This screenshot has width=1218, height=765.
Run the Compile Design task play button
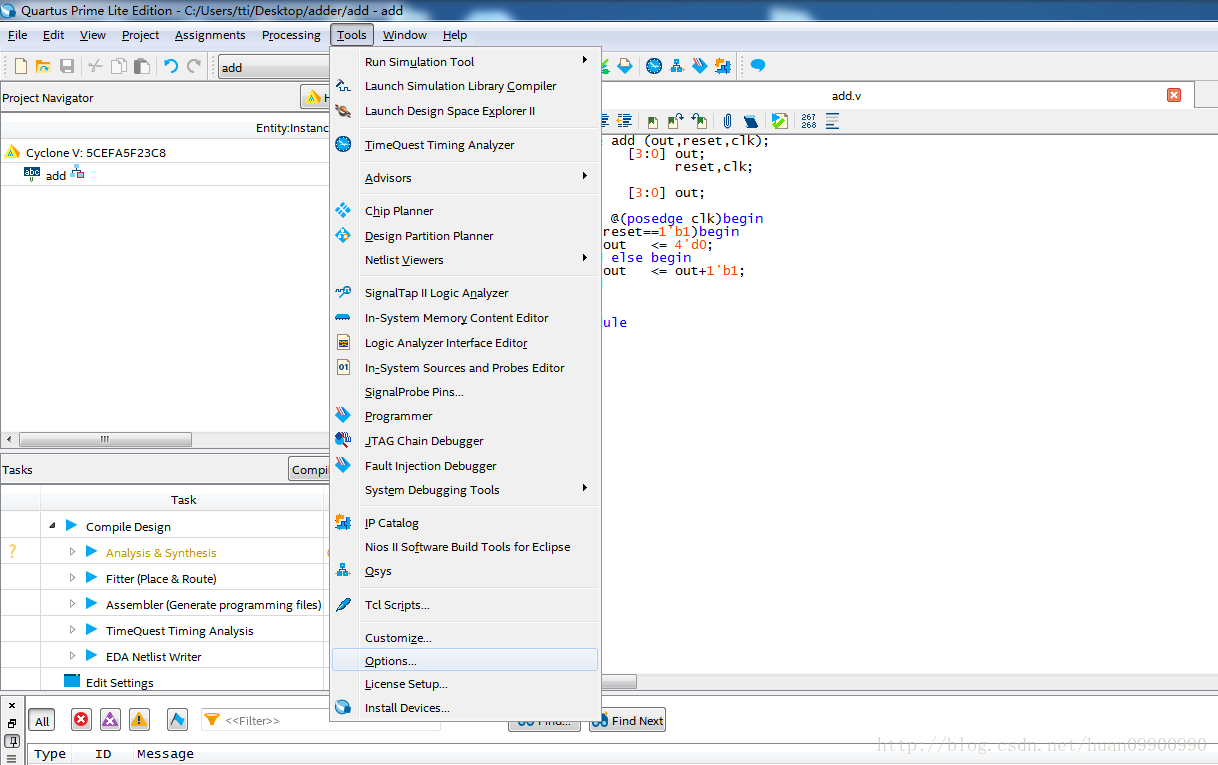pos(71,525)
